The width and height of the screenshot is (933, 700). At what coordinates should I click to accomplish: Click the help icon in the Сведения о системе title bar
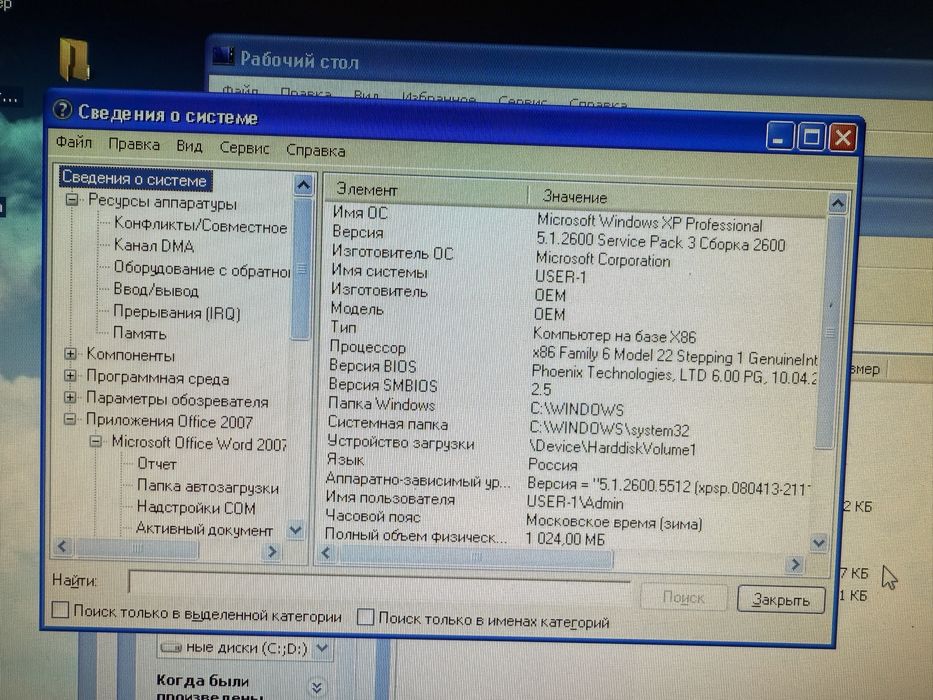point(62,110)
